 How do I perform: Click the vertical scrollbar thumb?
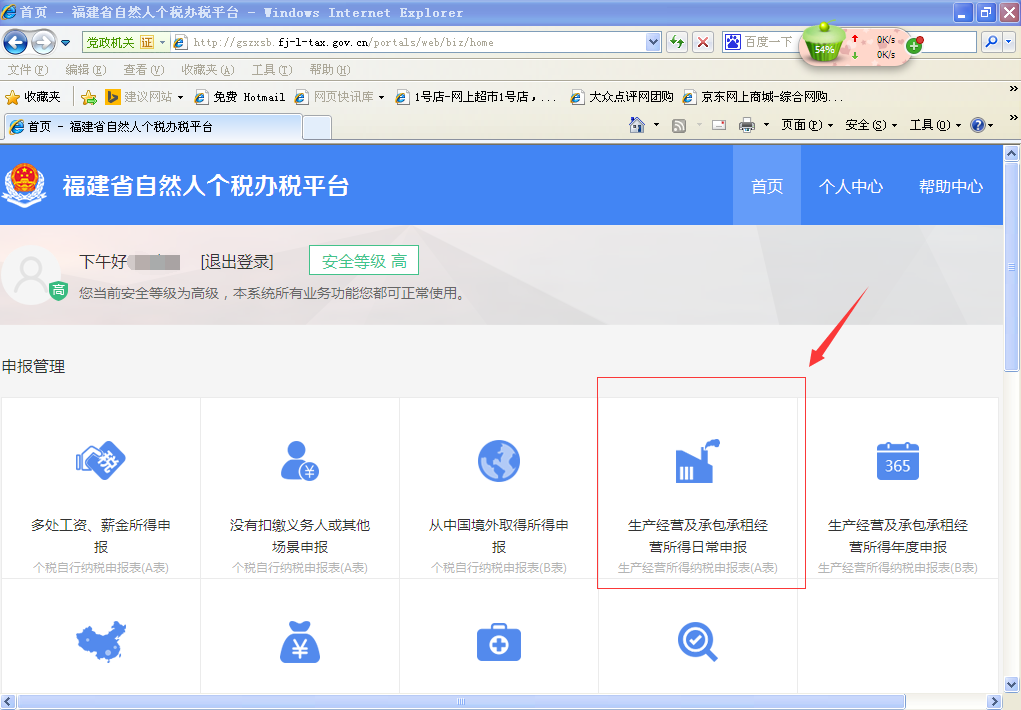pos(1011,266)
